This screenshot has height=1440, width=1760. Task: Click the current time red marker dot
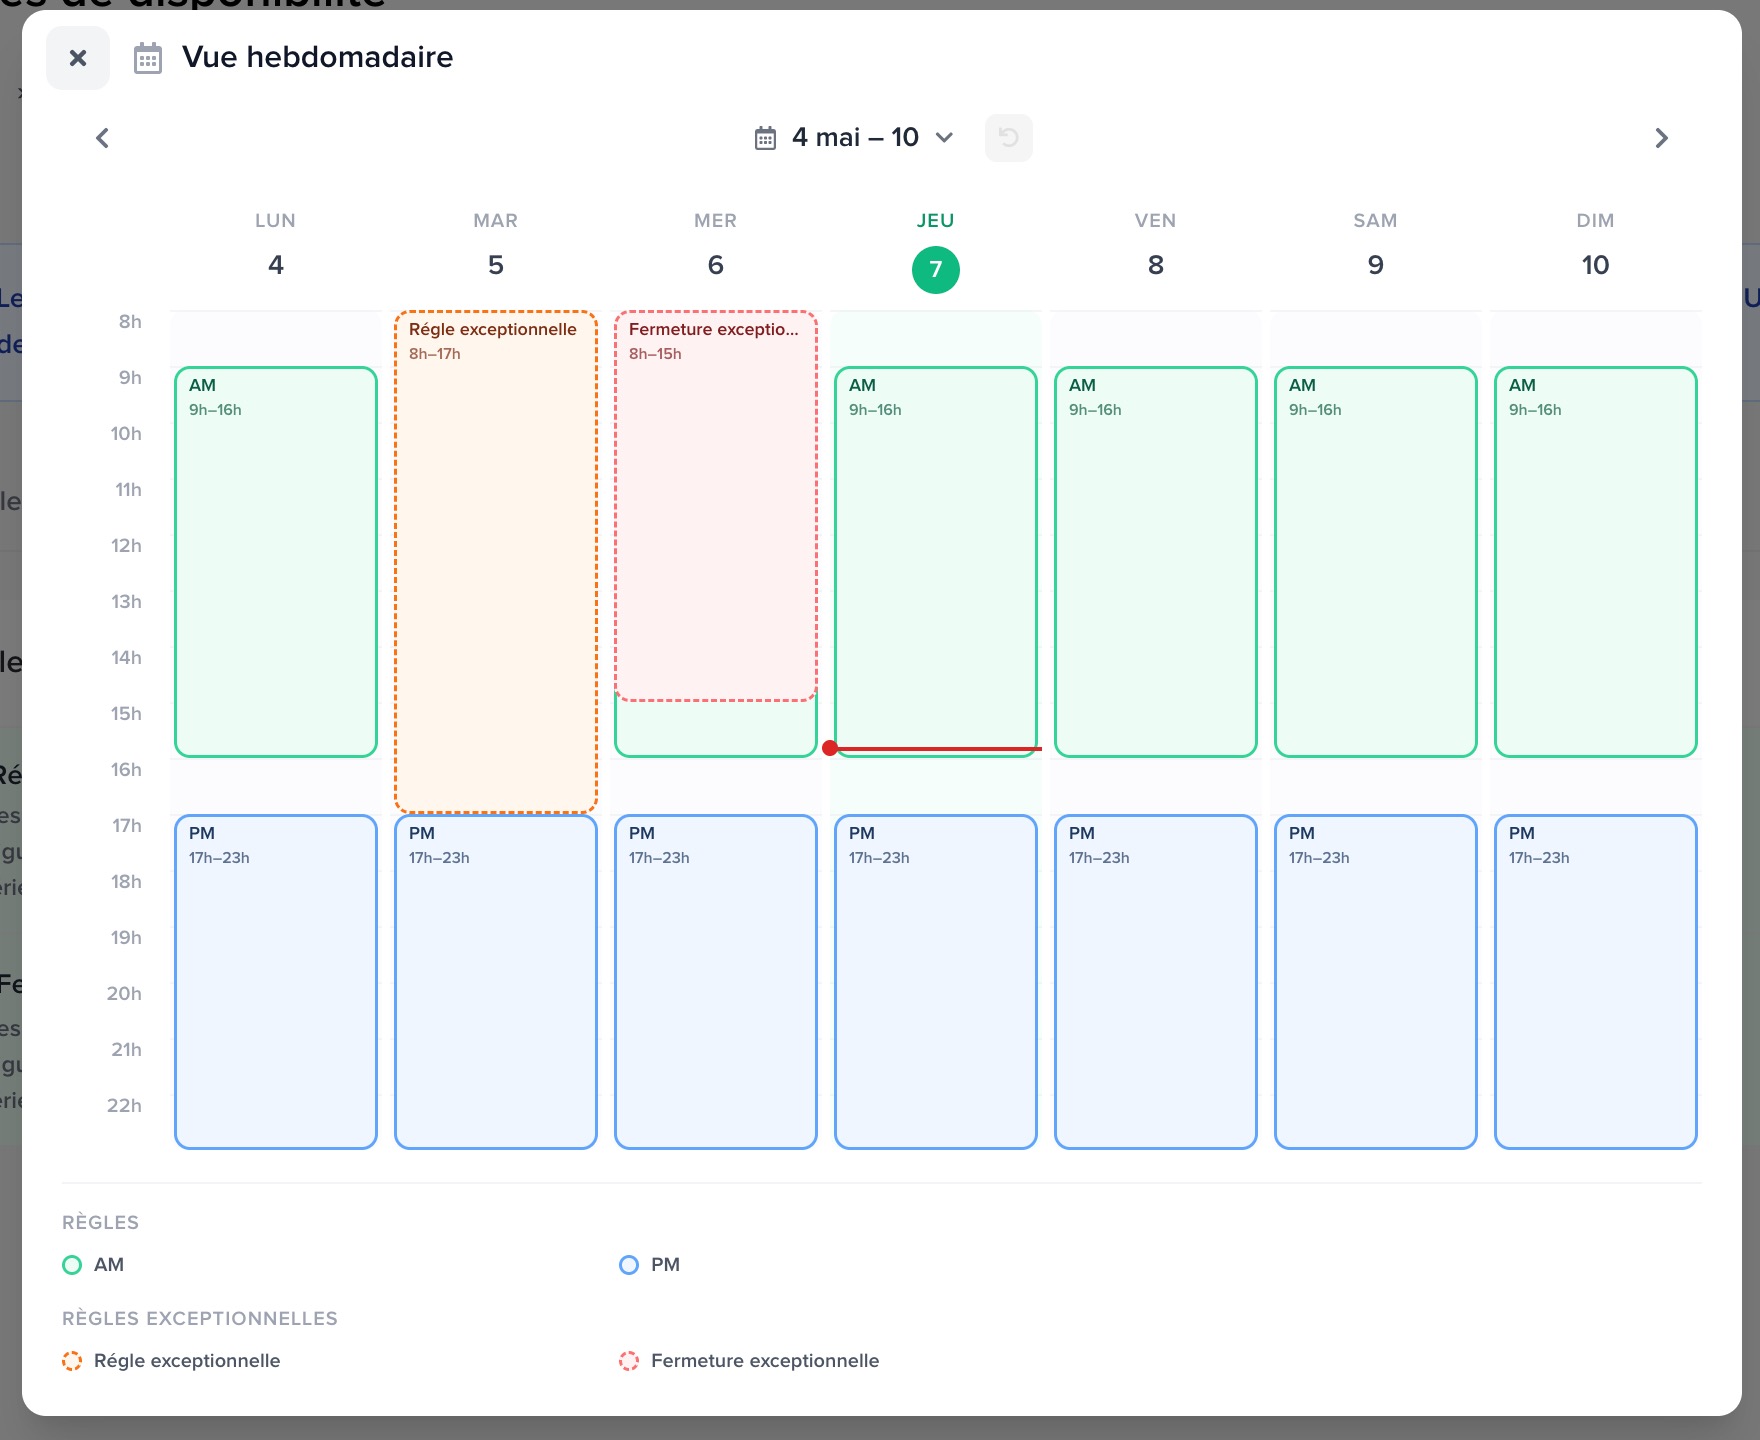tap(830, 748)
